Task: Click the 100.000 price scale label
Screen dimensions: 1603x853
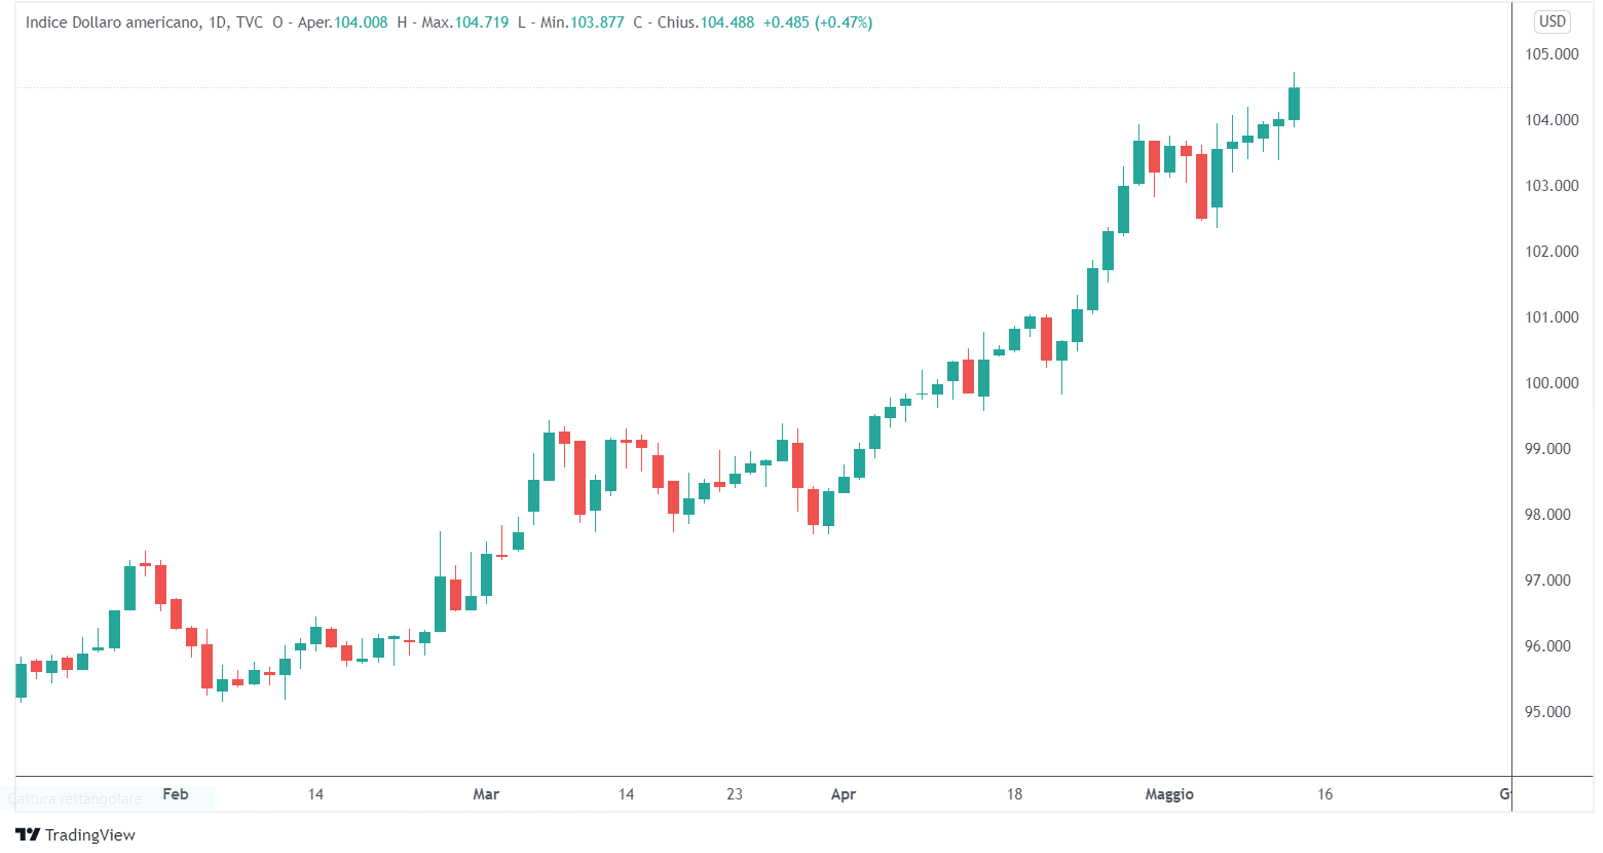Action: click(x=1551, y=383)
